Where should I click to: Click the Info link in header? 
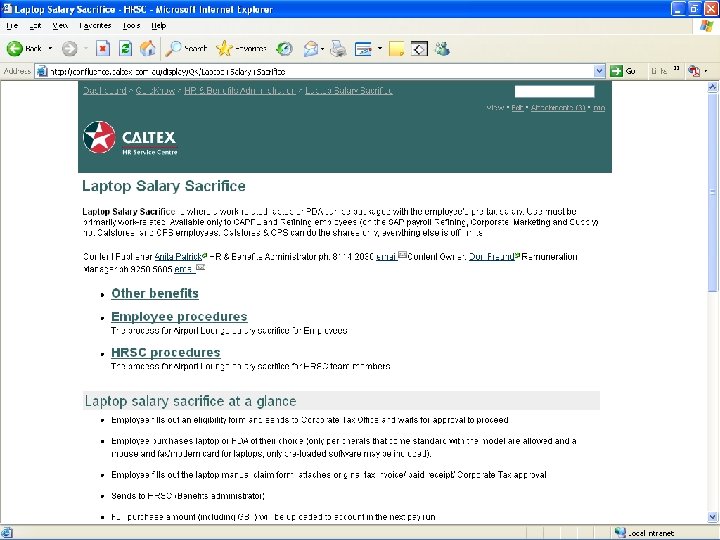point(599,108)
